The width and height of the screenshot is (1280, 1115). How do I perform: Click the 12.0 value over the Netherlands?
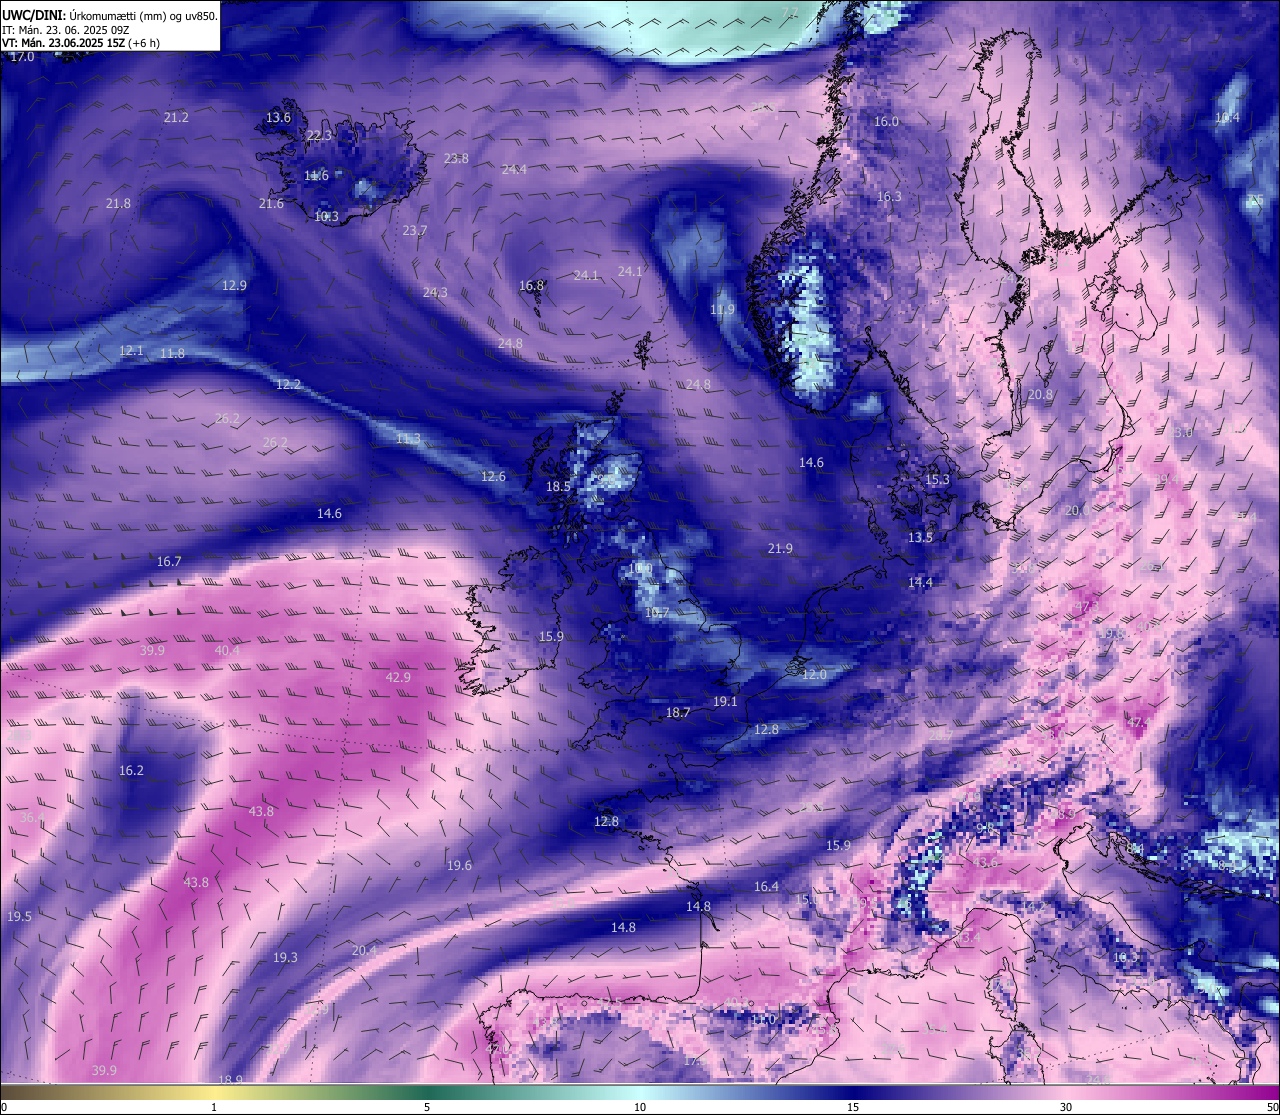pyautogui.click(x=815, y=674)
